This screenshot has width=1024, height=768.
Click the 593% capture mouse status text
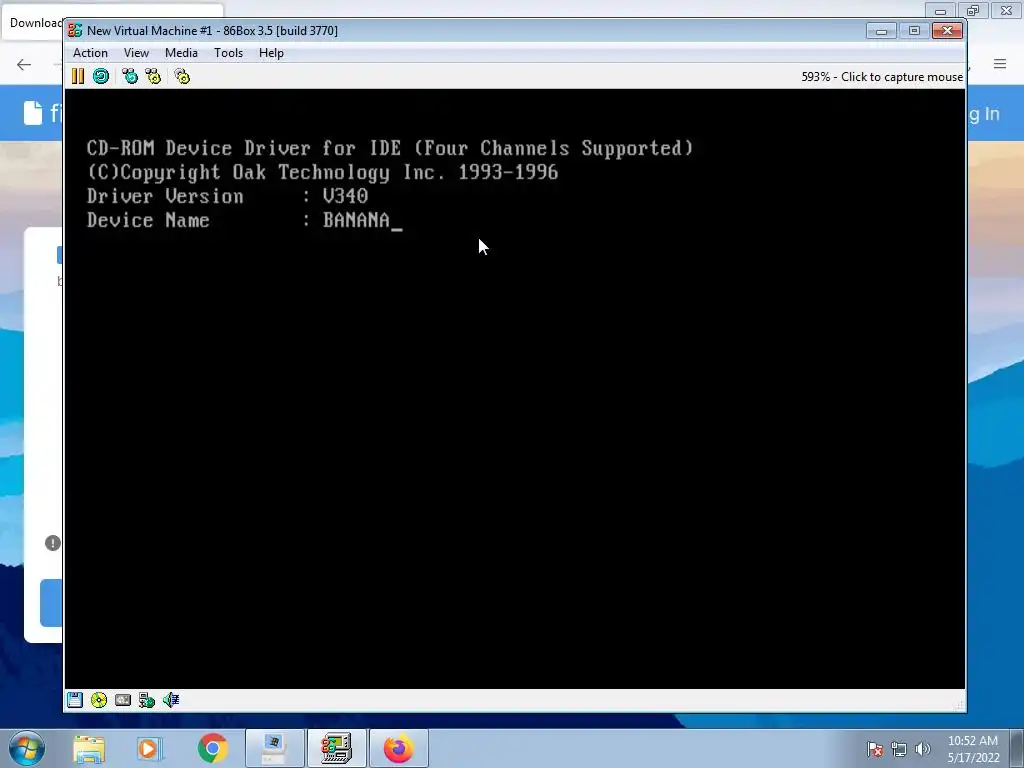(882, 77)
